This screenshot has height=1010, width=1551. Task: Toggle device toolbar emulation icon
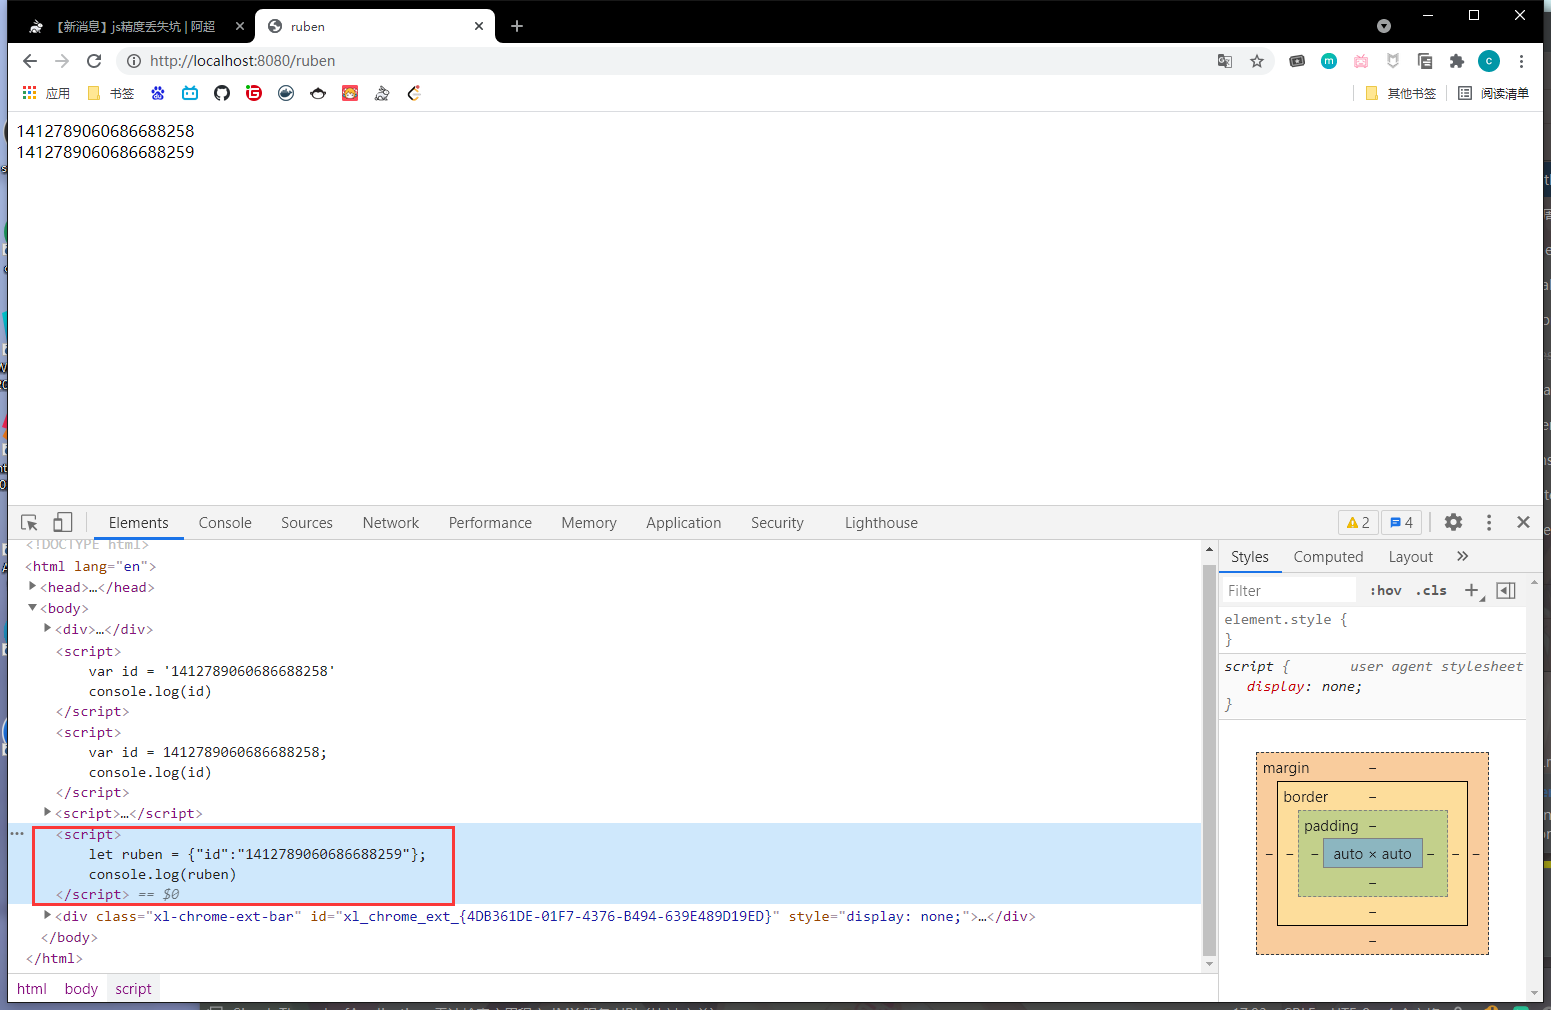(62, 522)
